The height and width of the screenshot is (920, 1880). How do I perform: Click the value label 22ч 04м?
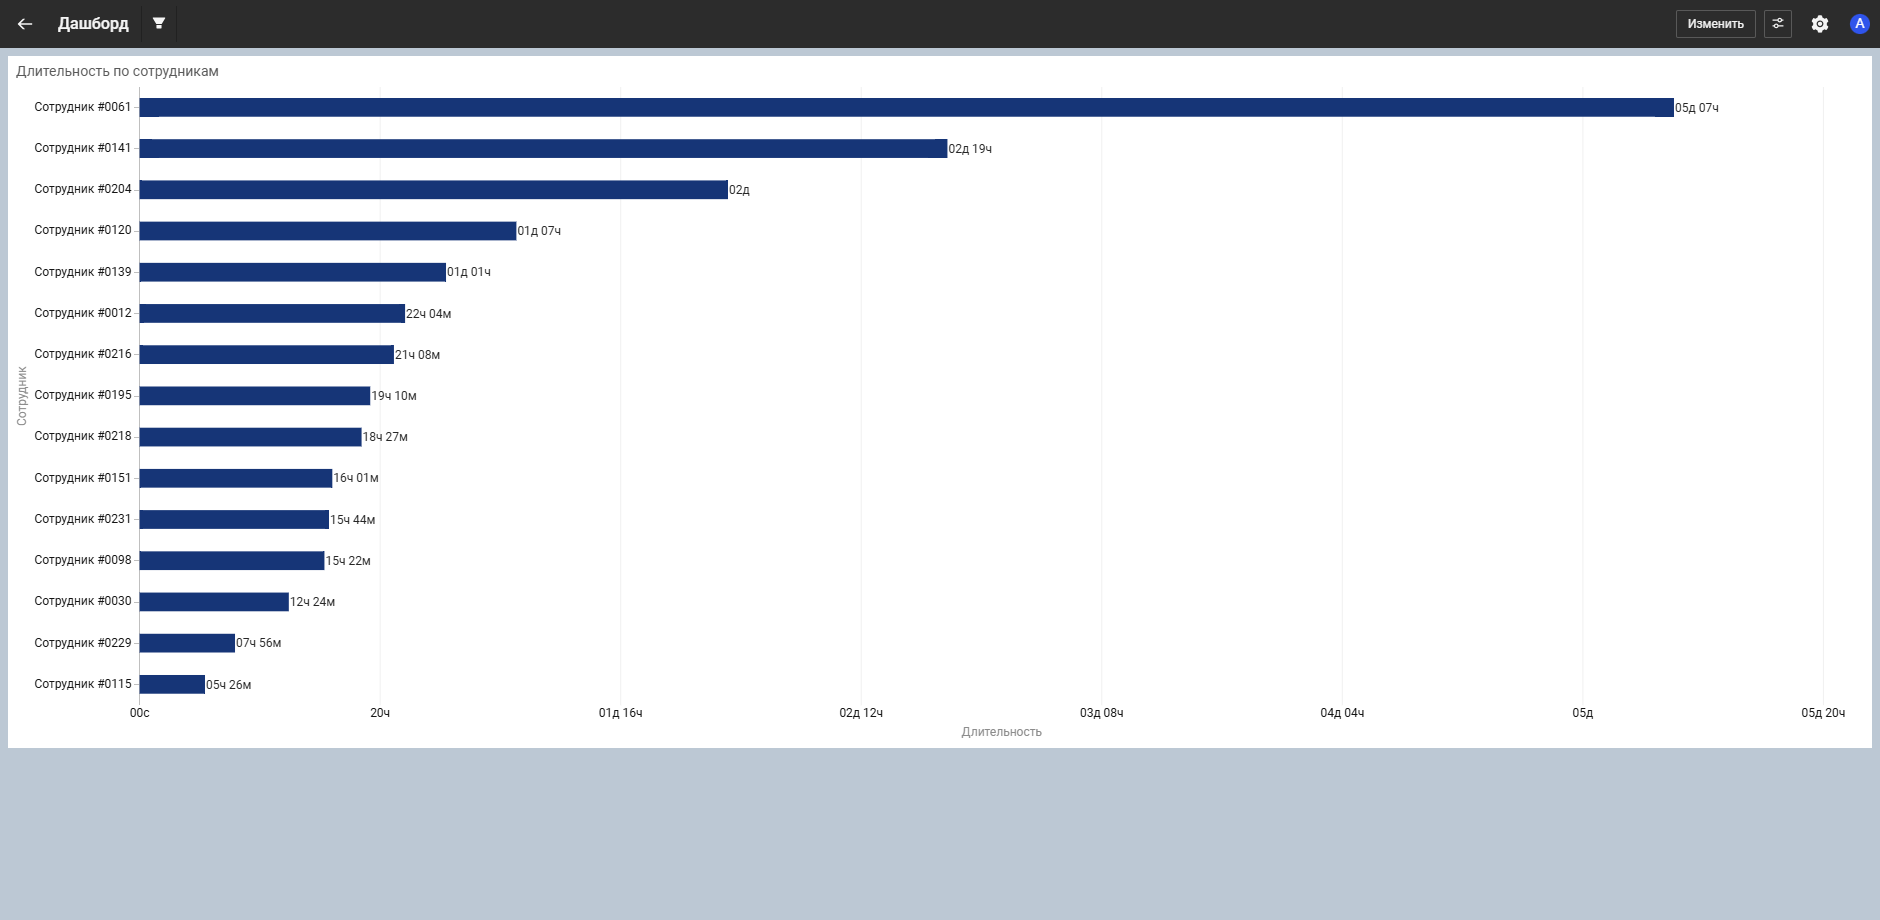tap(429, 314)
